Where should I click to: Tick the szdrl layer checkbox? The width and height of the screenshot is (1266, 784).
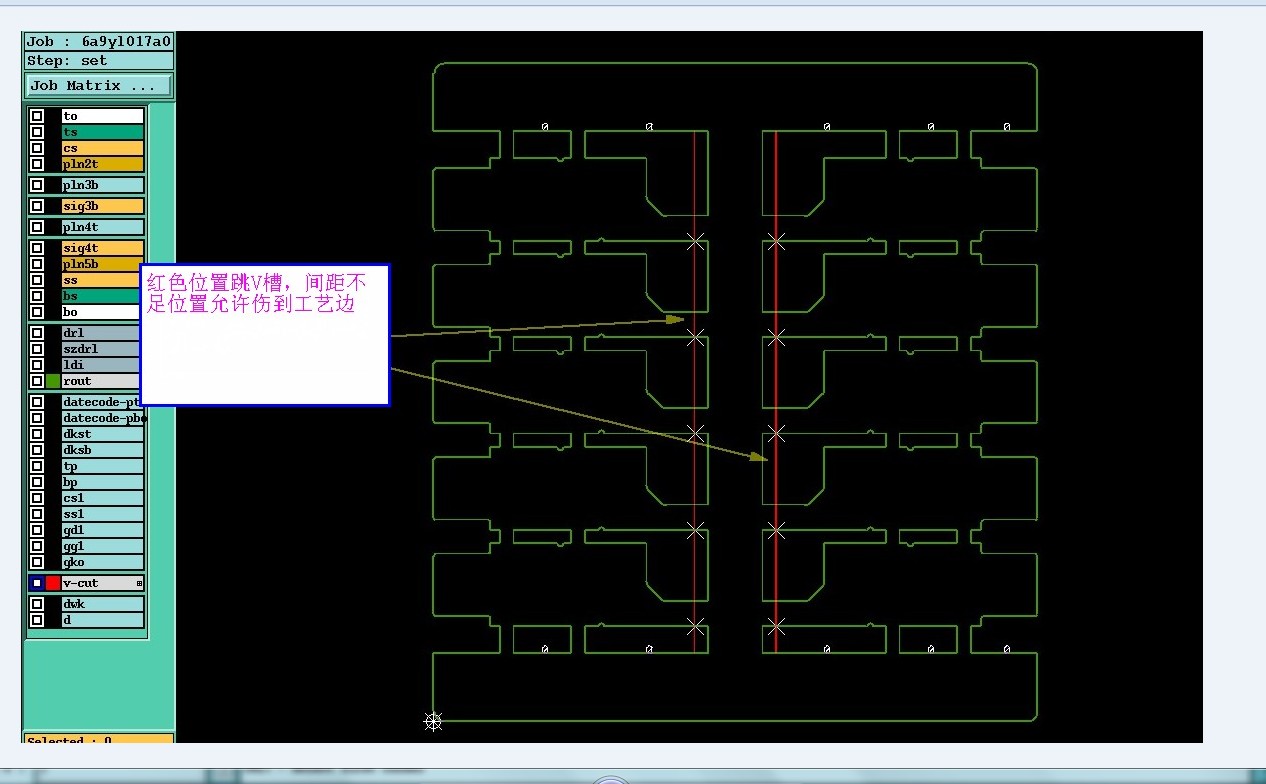37,349
